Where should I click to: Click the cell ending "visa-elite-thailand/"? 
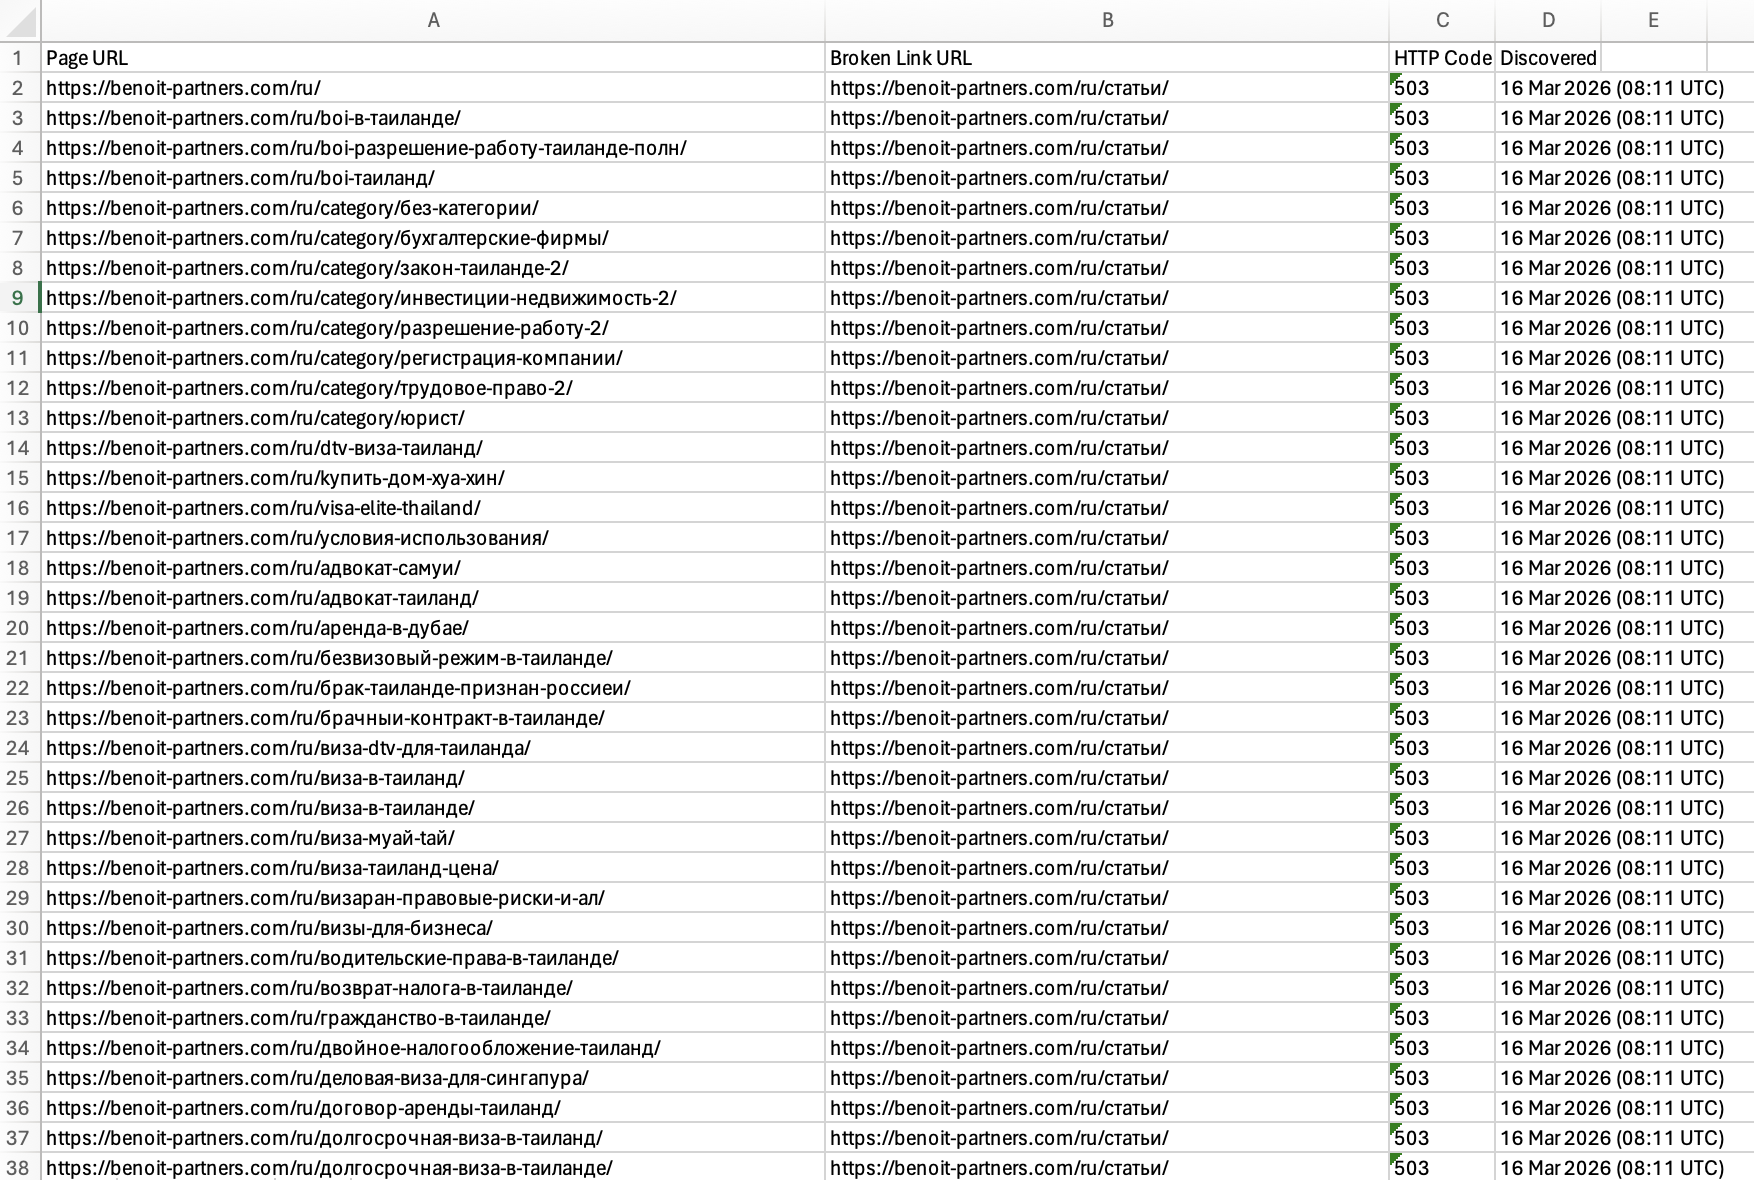click(433, 508)
